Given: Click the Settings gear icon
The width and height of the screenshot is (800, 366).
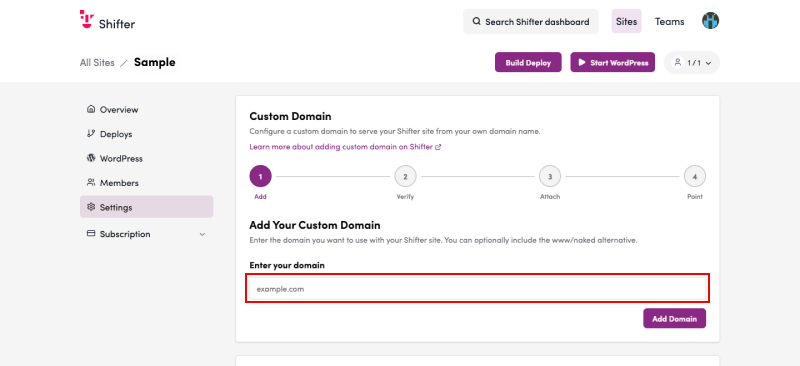Looking at the screenshot, I should (91, 207).
